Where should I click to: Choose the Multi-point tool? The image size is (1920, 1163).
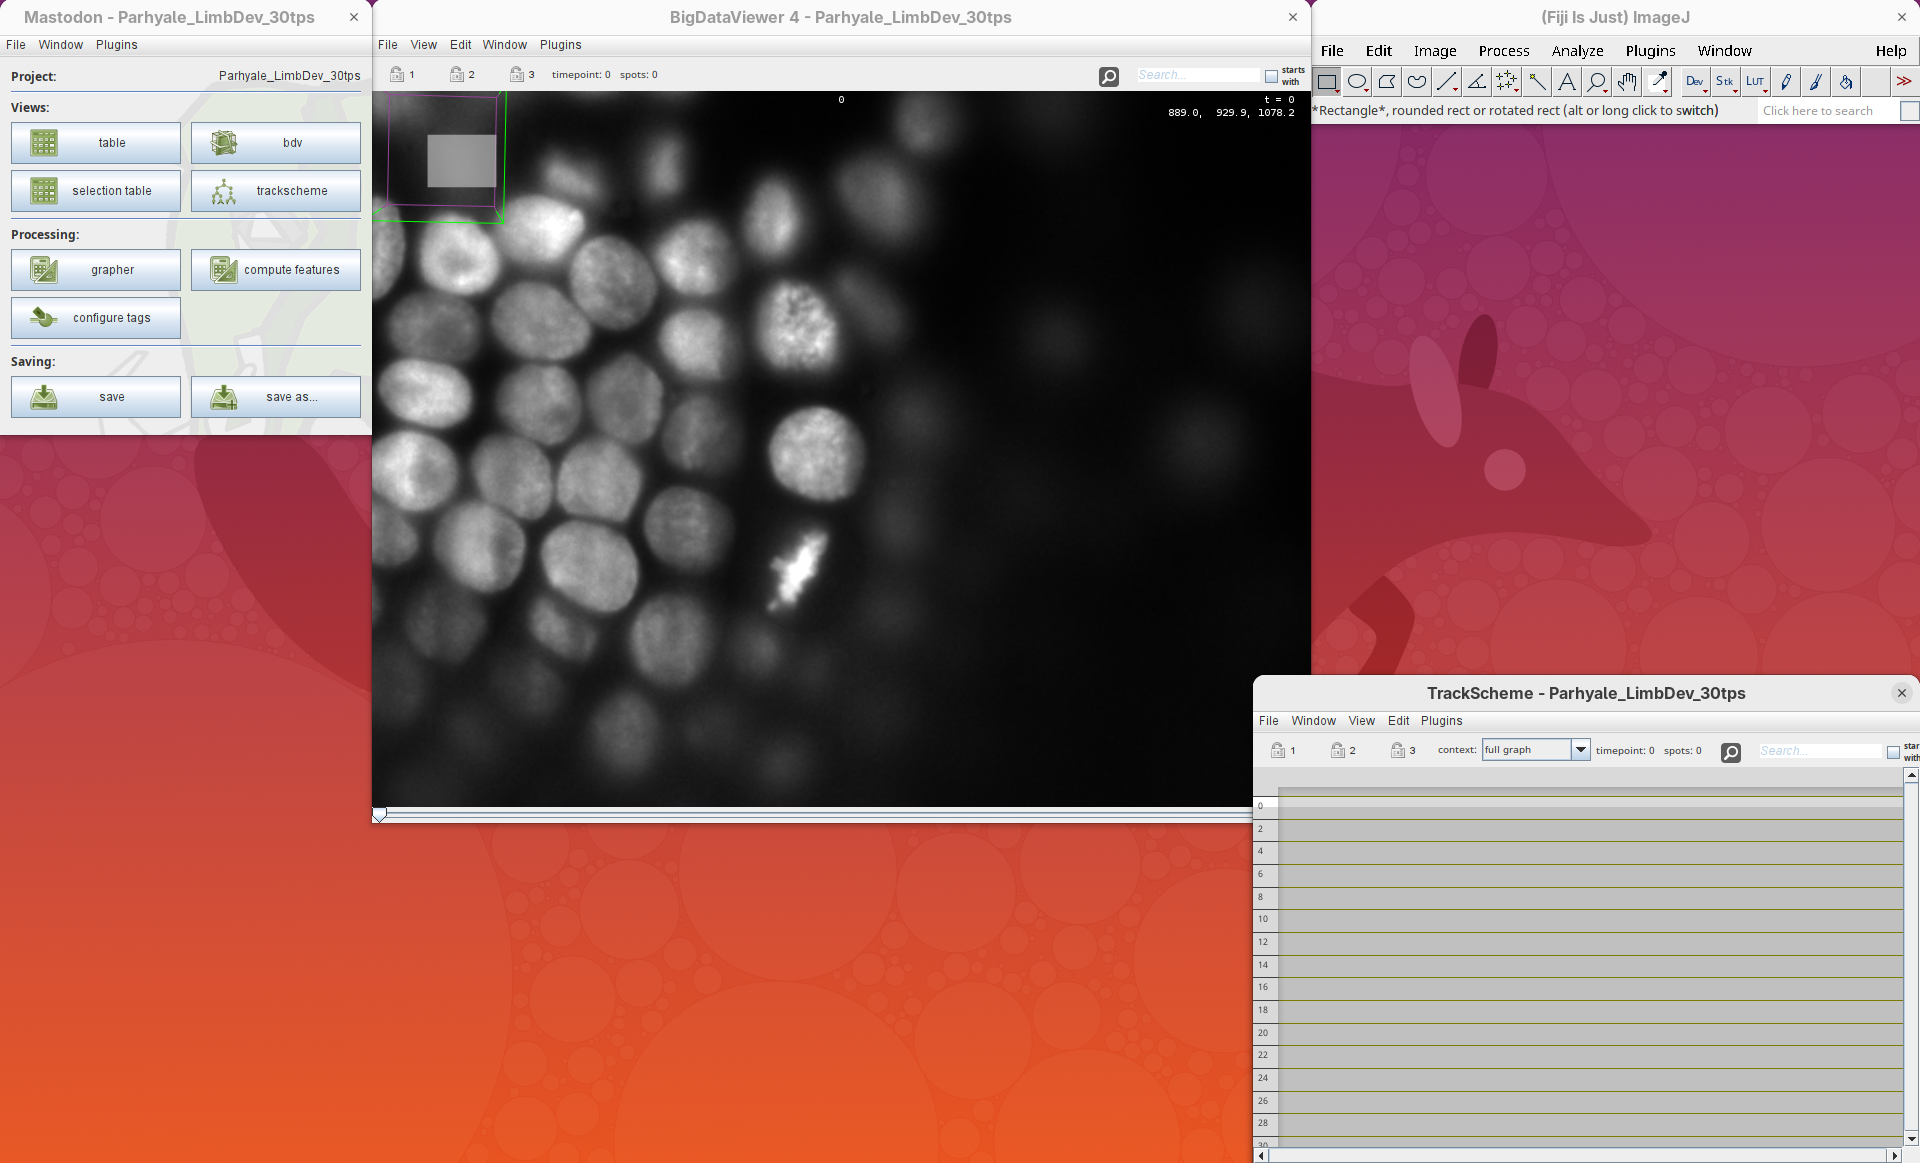point(1507,82)
